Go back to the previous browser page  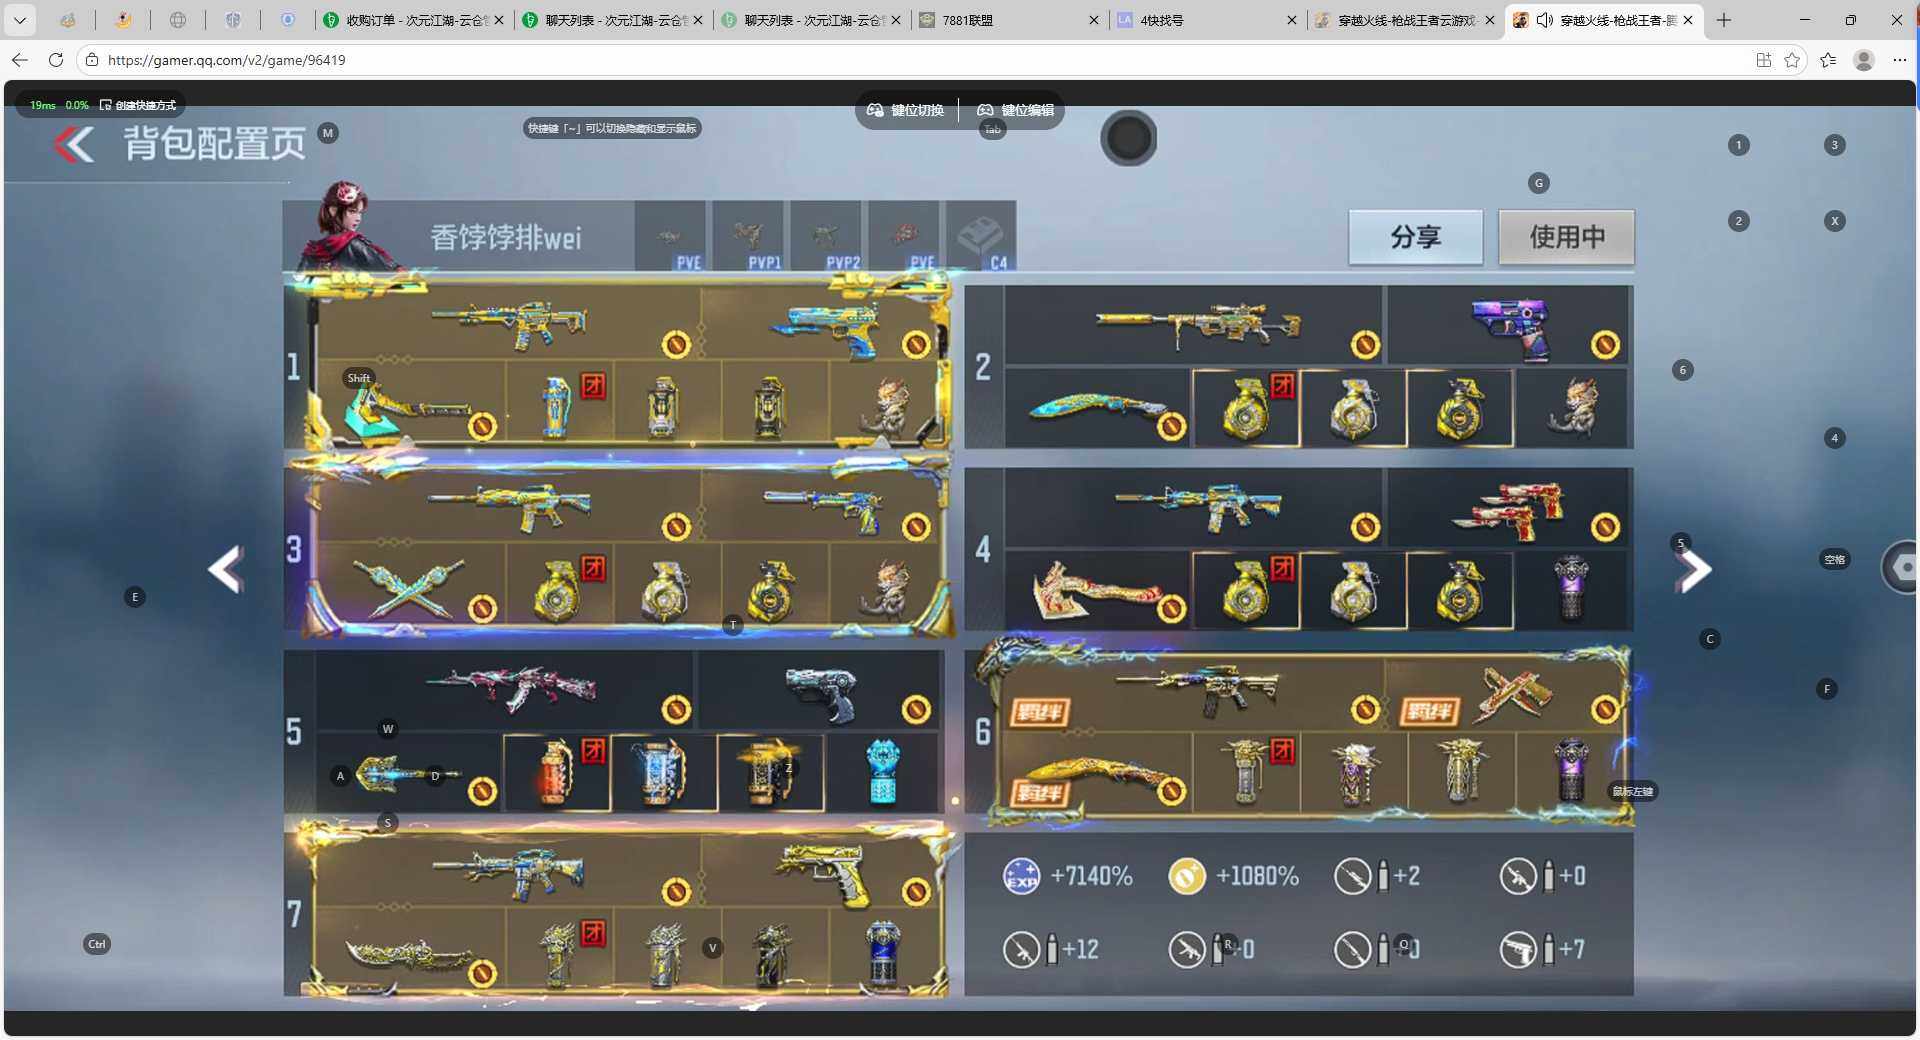pyautogui.click(x=20, y=60)
